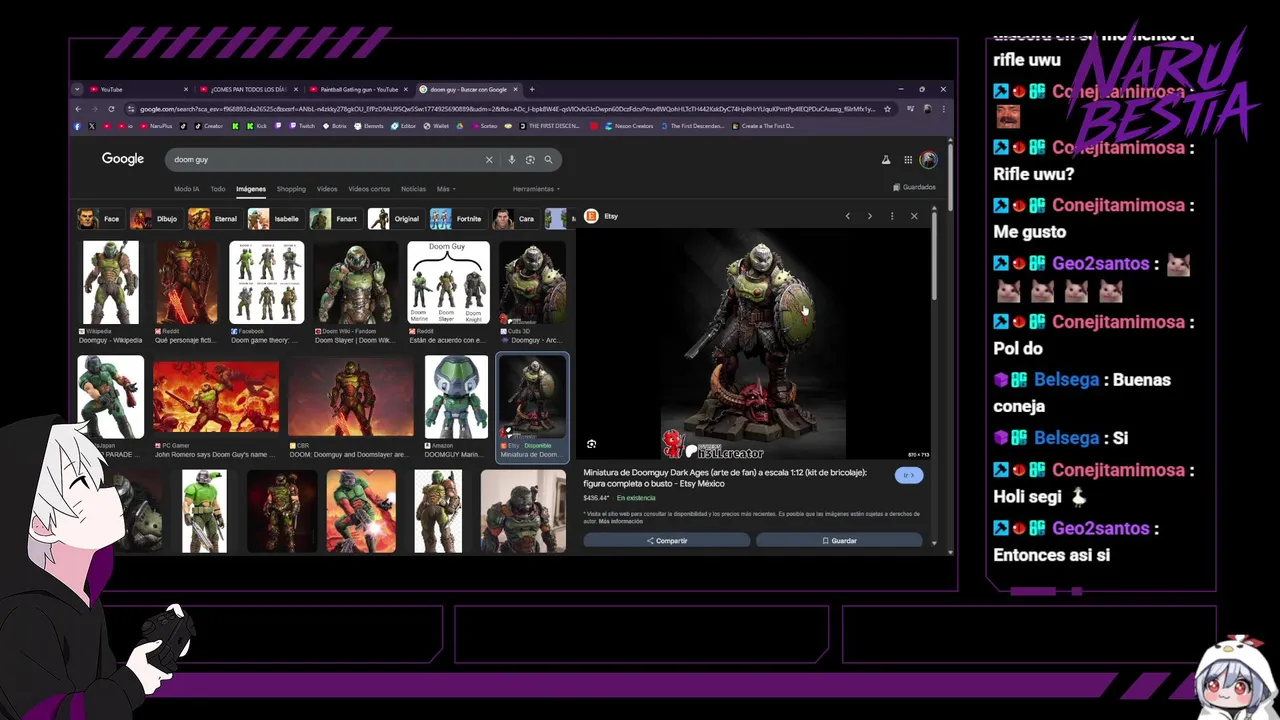Select the Original filter chip

click(395, 219)
